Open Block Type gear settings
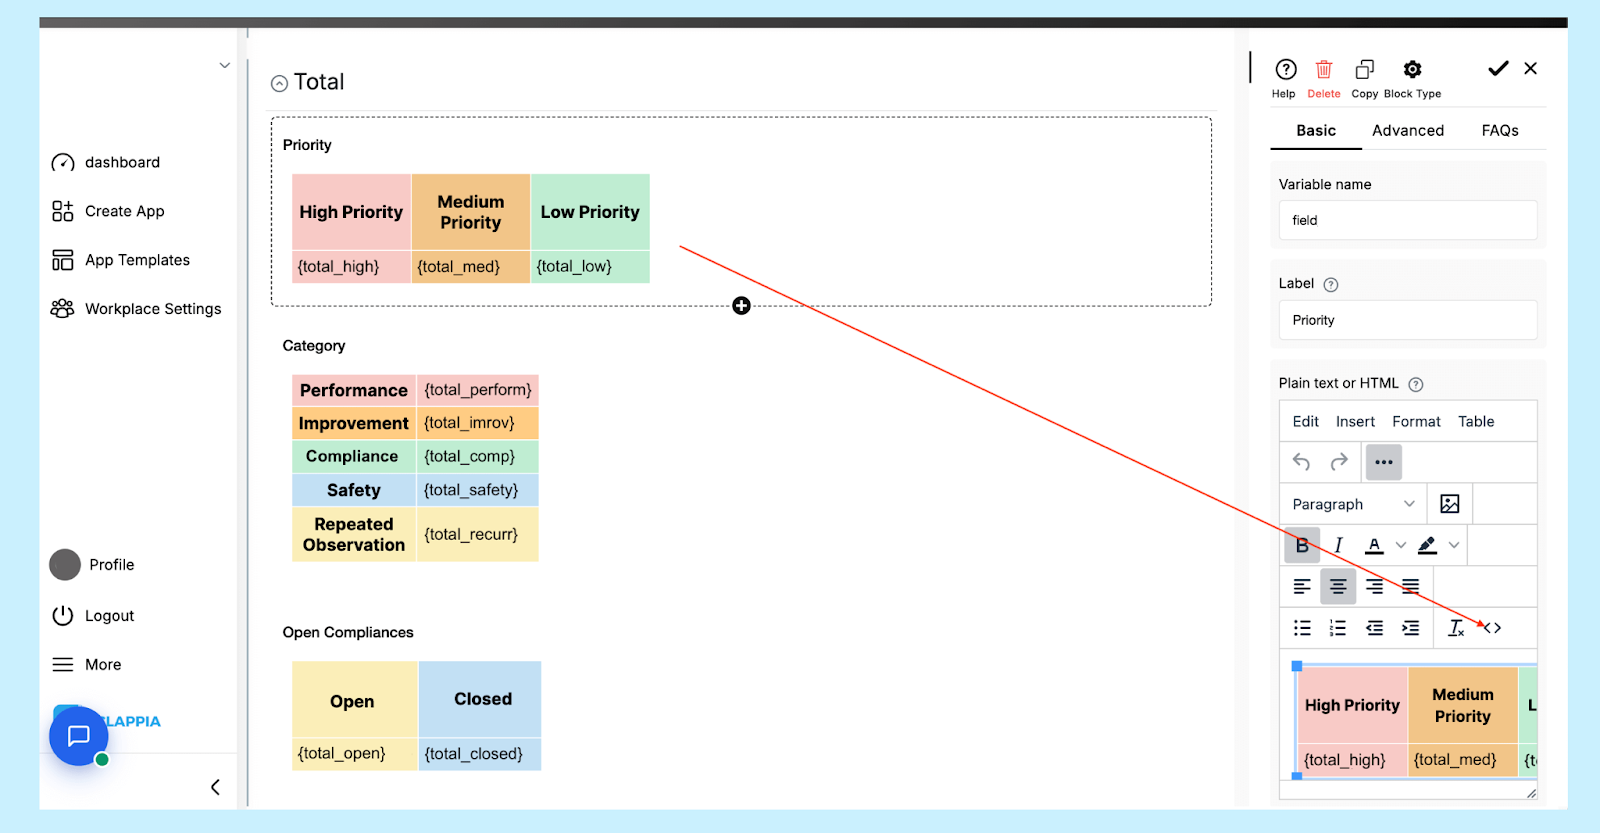This screenshot has width=1600, height=833. [1412, 70]
